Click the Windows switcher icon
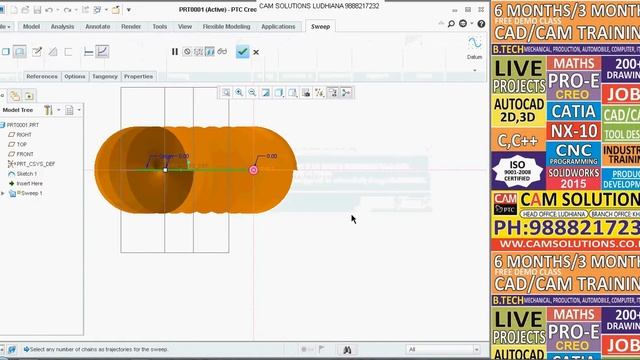Image resolution: width=640 pixels, height=360 pixels. pos(97,9)
